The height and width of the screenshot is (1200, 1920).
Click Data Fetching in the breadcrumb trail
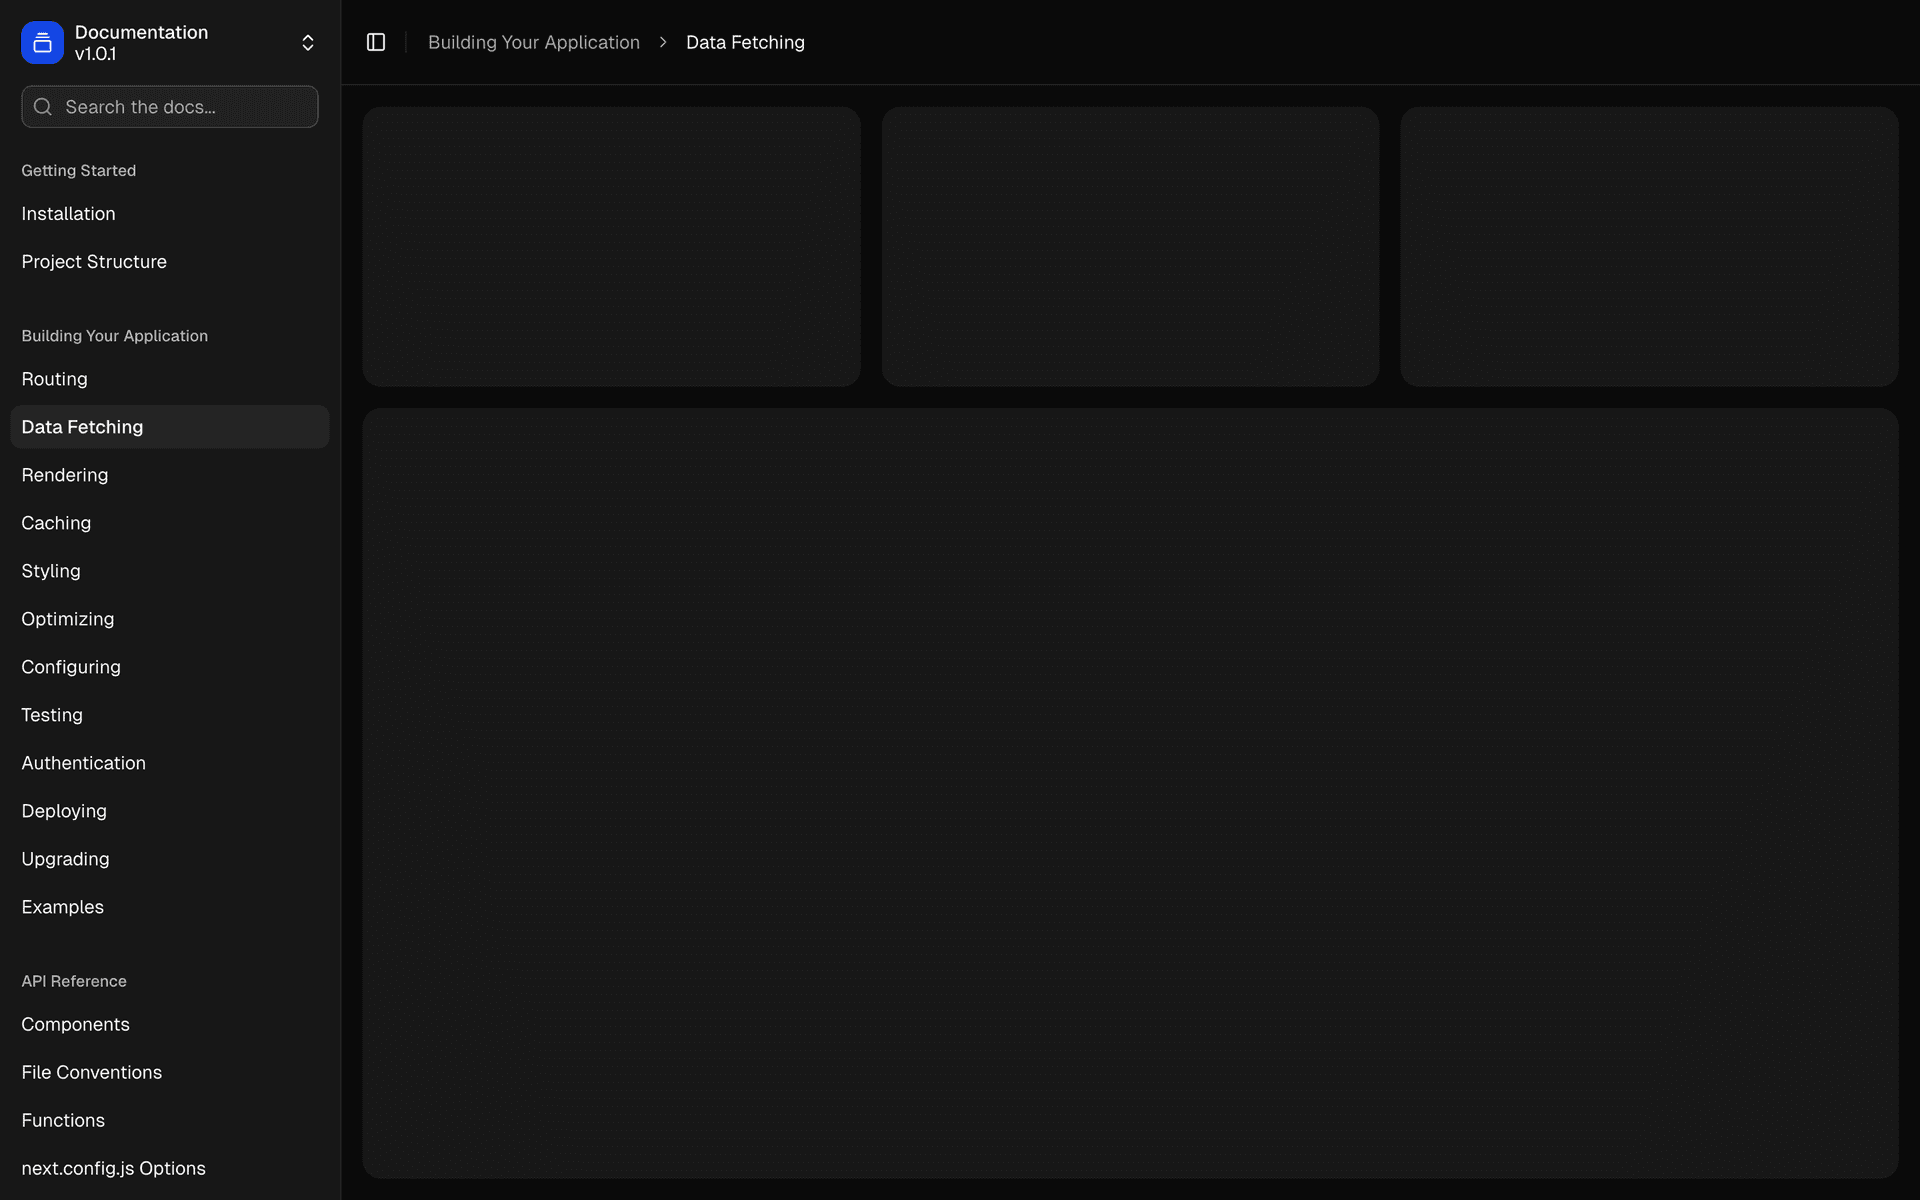click(x=745, y=42)
